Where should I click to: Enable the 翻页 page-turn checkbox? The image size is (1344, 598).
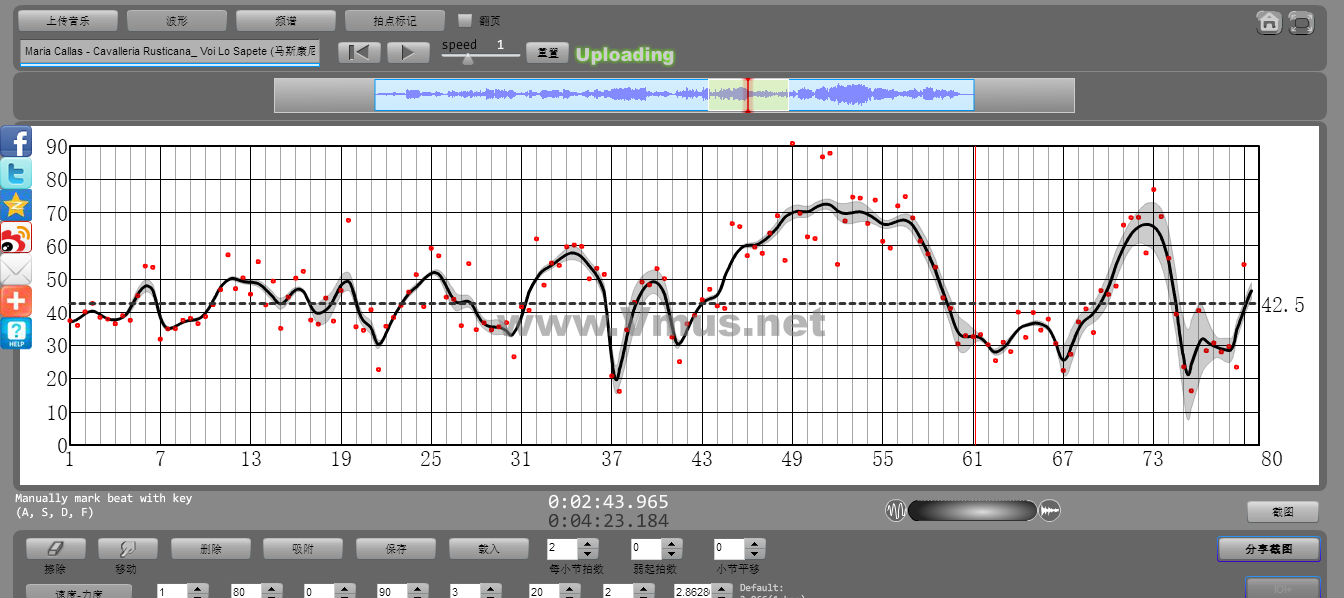(x=465, y=20)
